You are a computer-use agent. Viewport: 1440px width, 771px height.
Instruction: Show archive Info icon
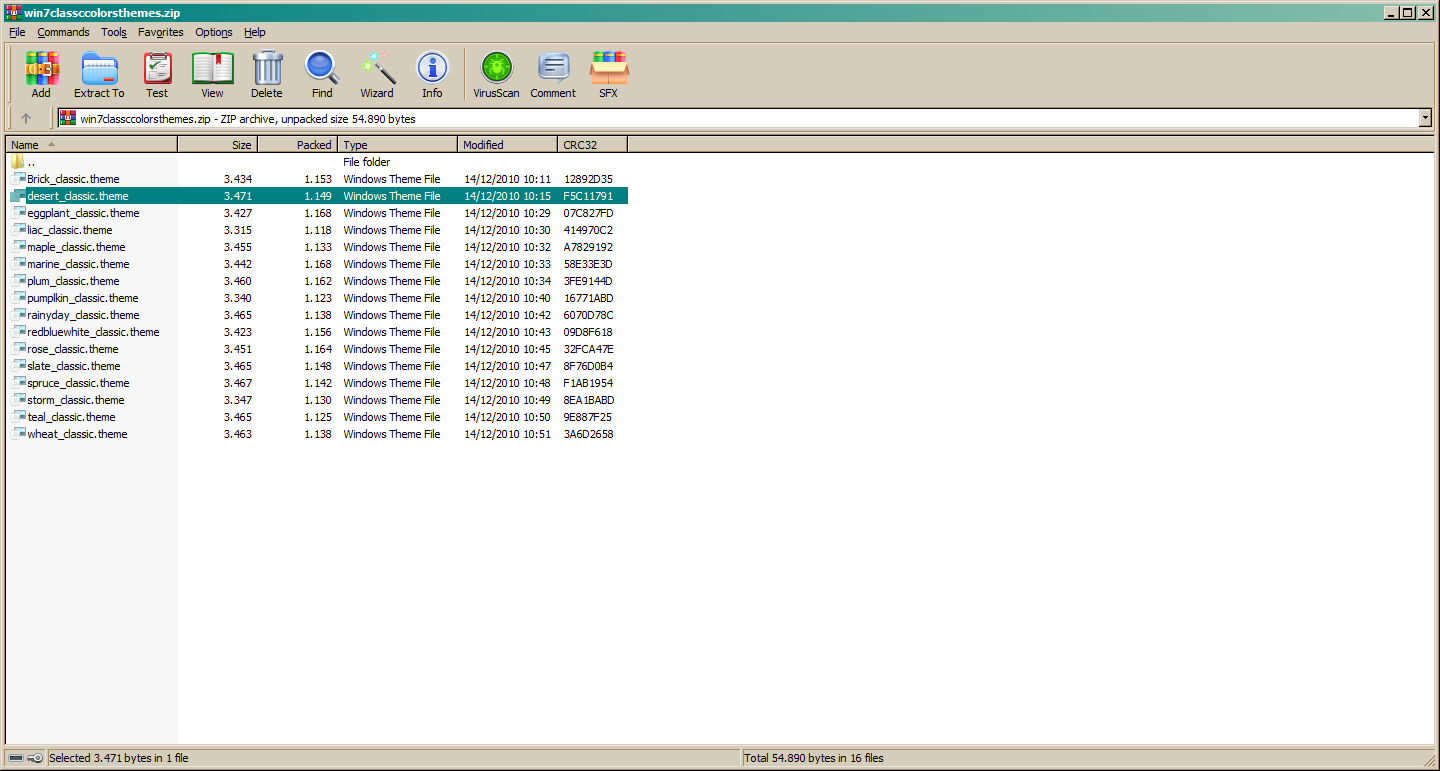click(432, 68)
